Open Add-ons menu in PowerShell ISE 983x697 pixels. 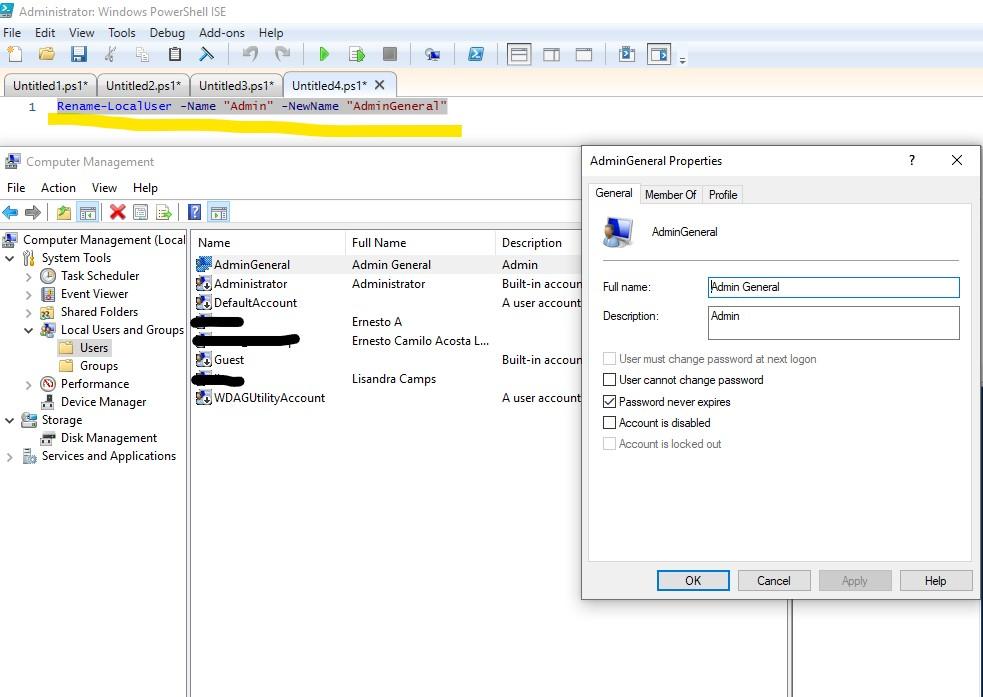coord(221,33)
